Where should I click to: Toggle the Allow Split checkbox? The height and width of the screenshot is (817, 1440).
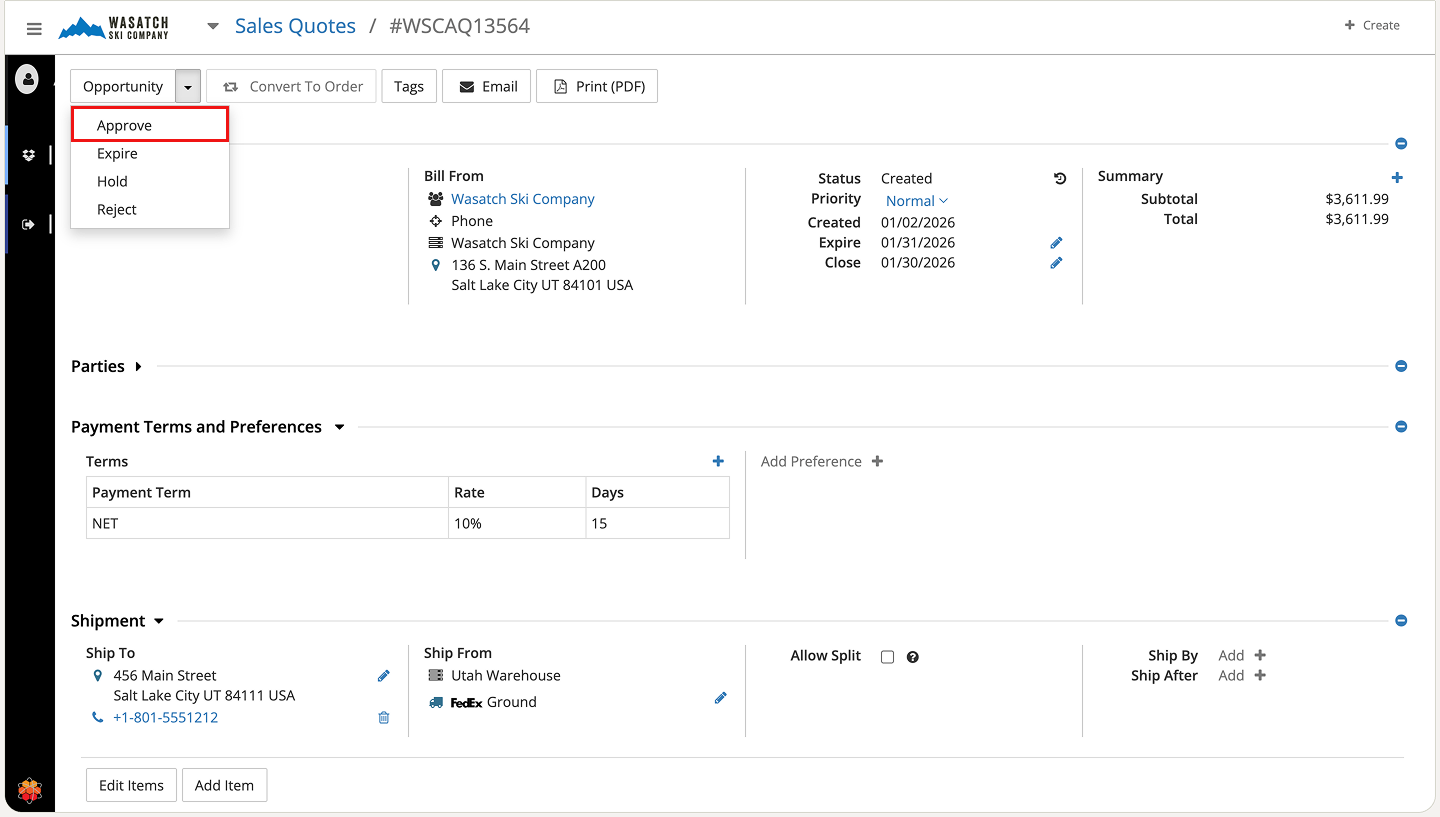(887, 657)
